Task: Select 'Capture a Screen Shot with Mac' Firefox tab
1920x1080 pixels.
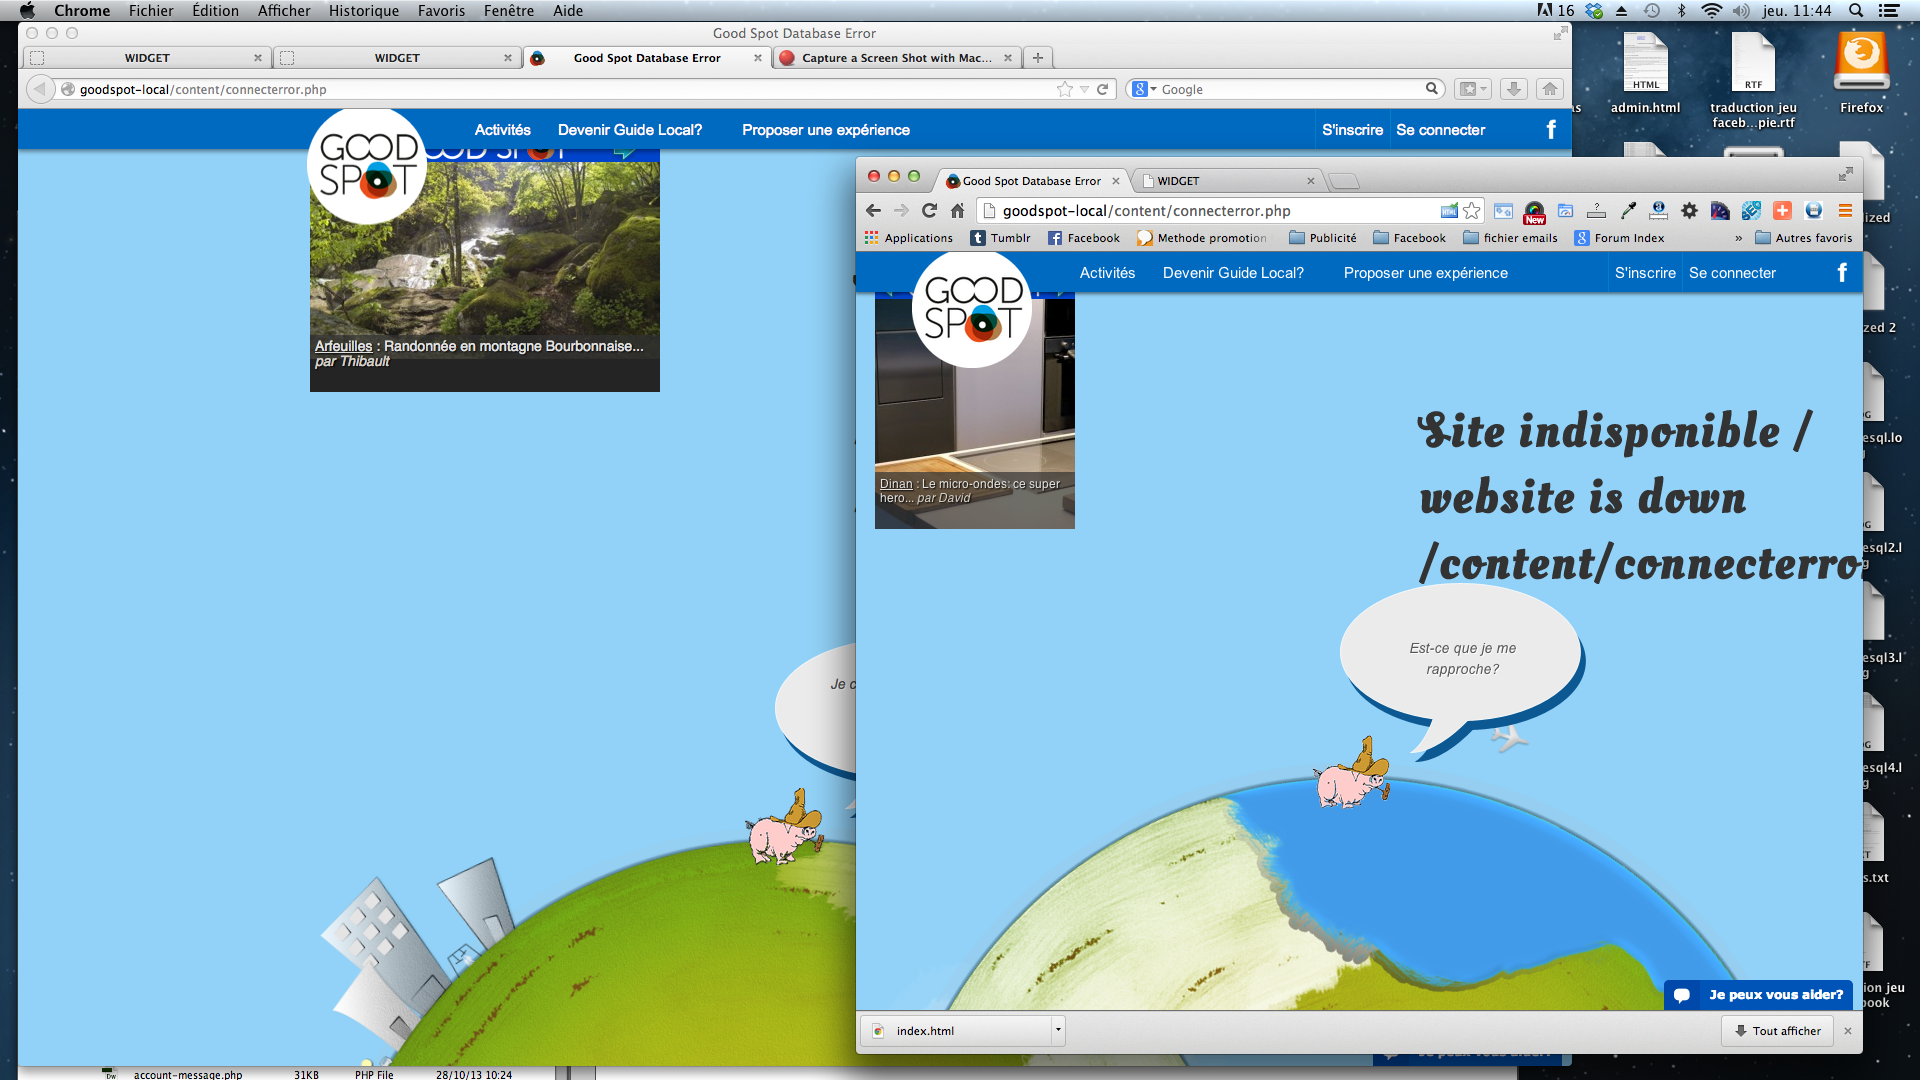Action: click(896, 58)
